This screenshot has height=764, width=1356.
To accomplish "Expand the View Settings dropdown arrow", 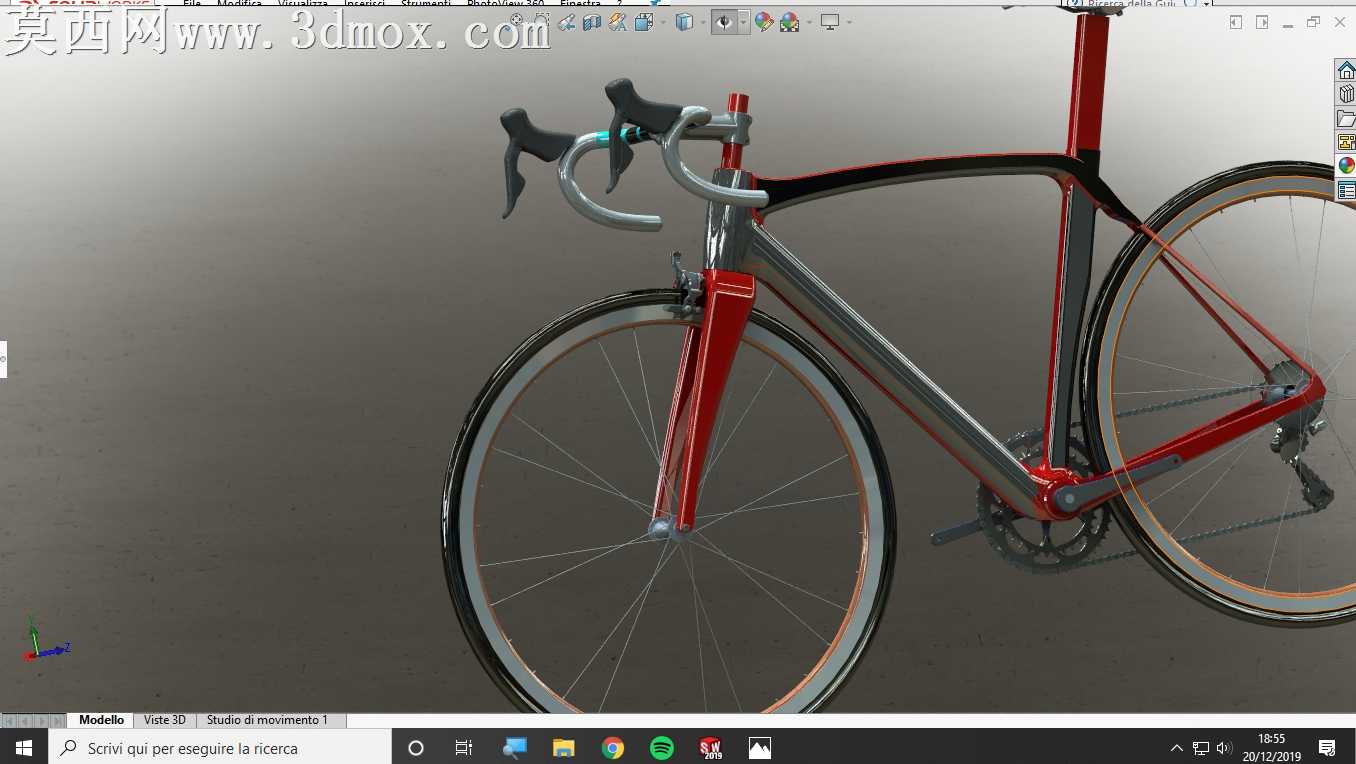I will coord(849,22).
